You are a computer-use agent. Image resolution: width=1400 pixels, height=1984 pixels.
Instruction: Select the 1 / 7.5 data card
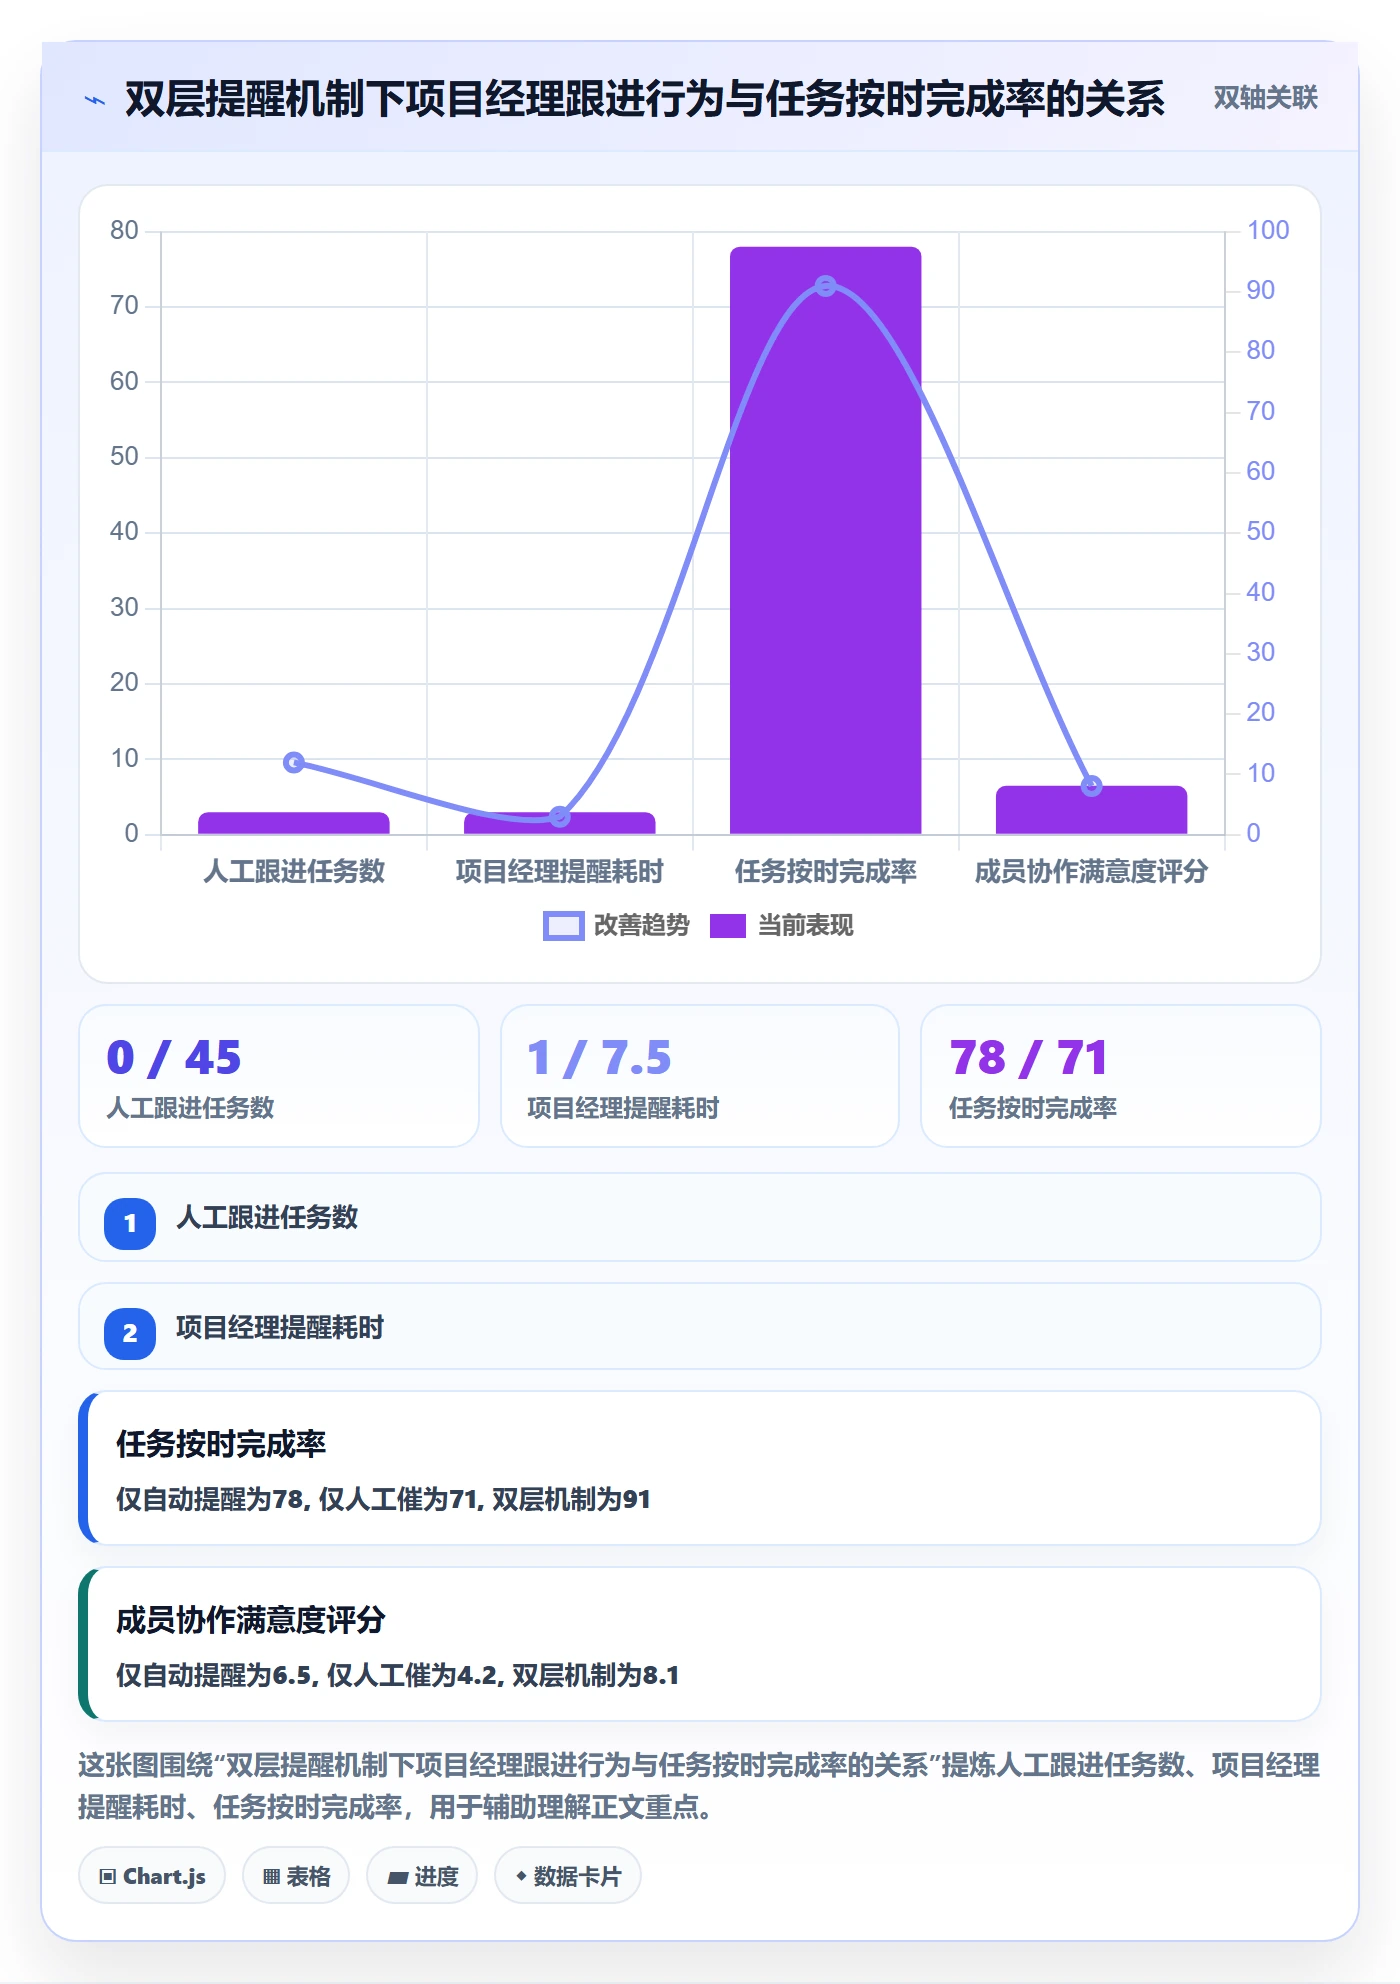tap(699, 1076)
